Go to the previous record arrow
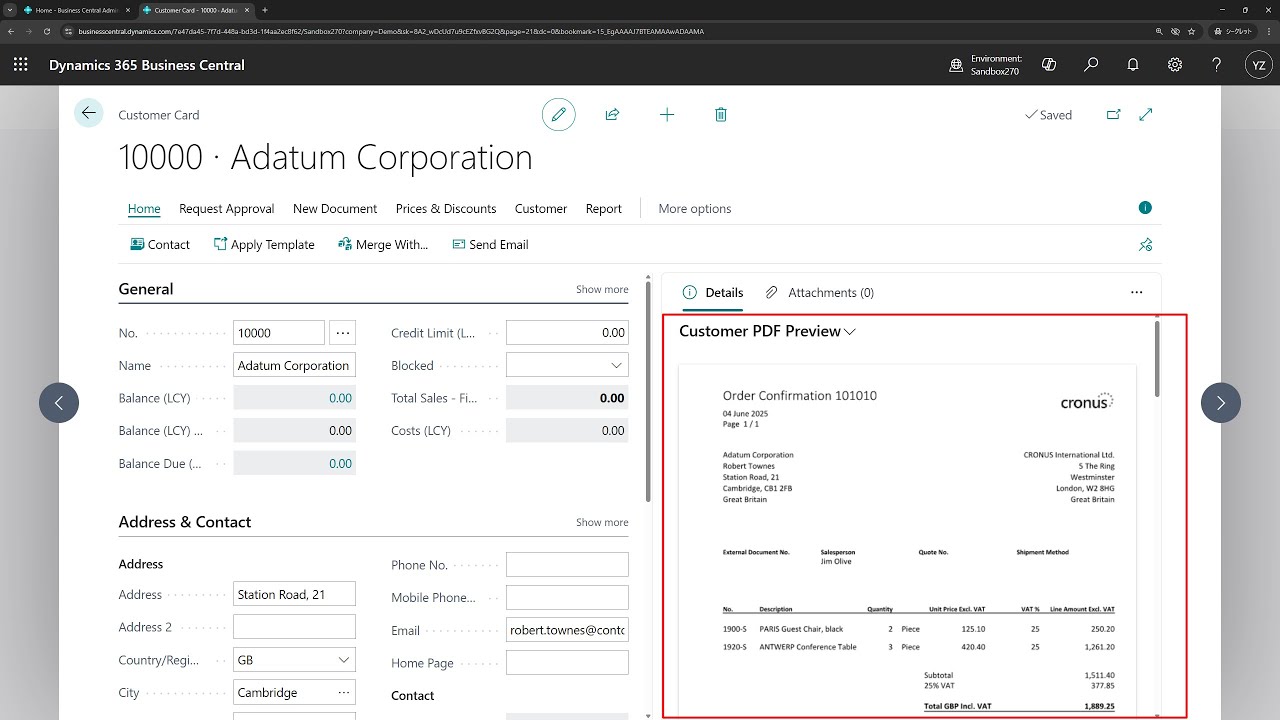Image resolution: width=1280 pixels, height=720 pixels. pos(59,403)
